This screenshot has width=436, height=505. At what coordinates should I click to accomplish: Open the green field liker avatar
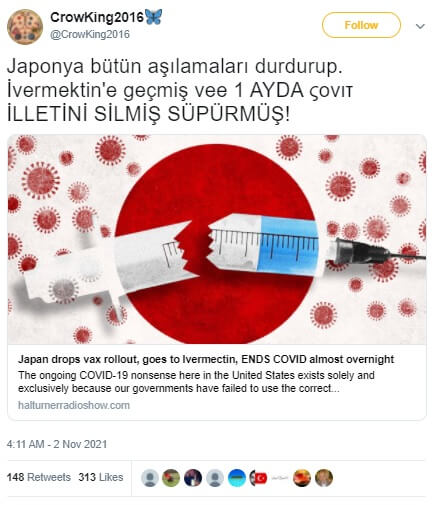[171, 478]
